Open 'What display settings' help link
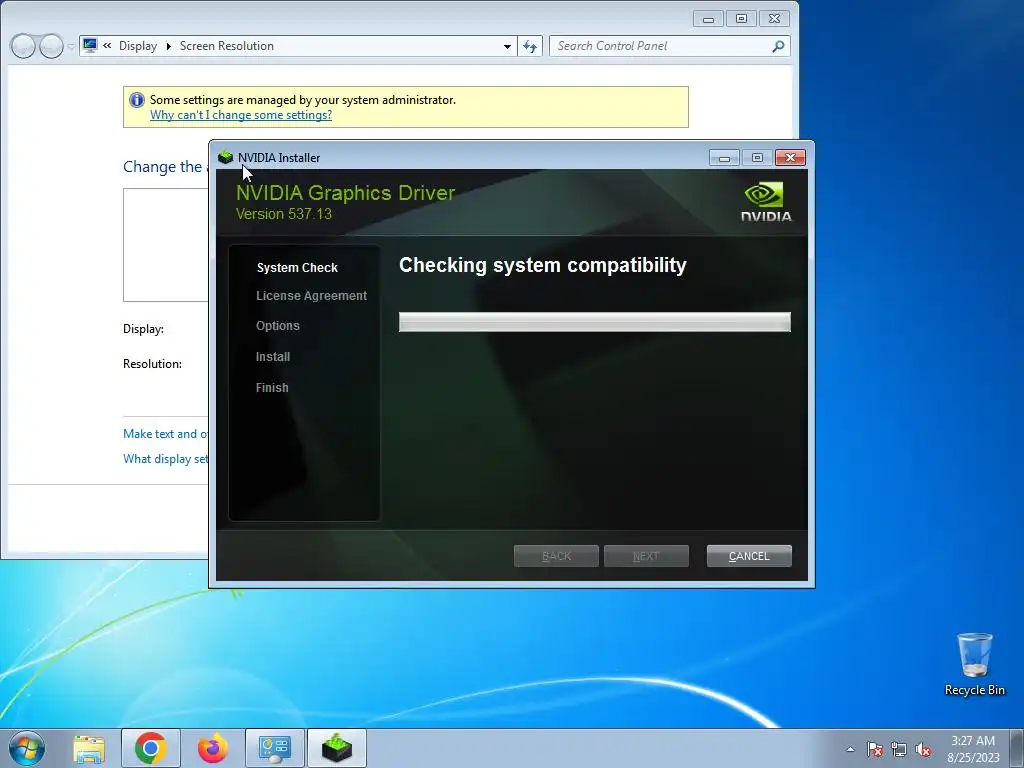The image size is (1024, 768). click(x=166, y=458)
